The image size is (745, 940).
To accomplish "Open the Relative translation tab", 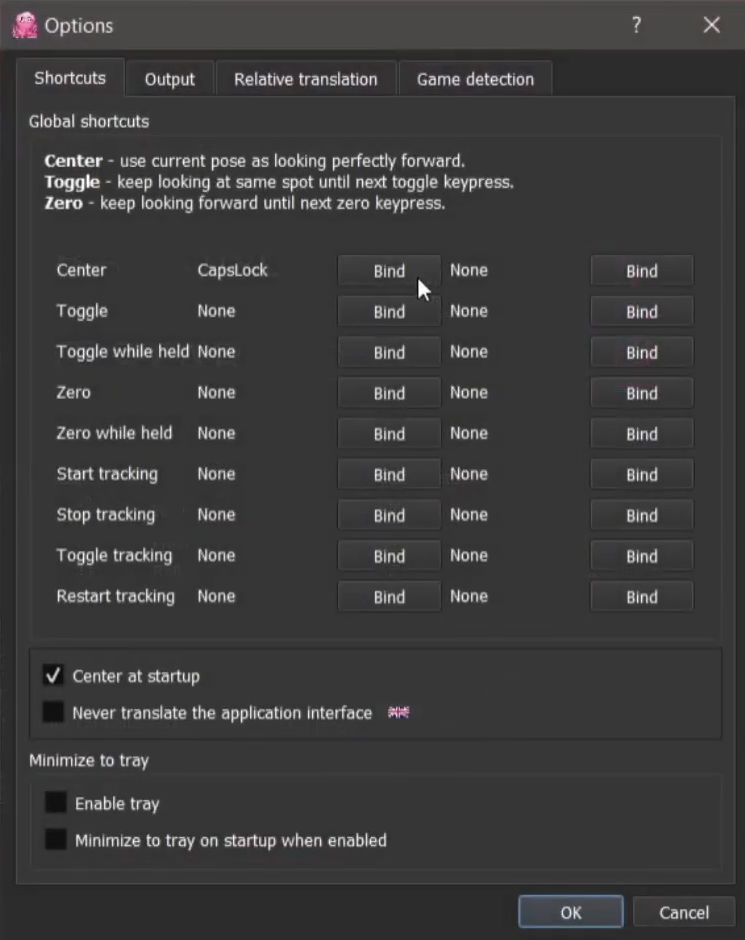I will coord(306,79).
